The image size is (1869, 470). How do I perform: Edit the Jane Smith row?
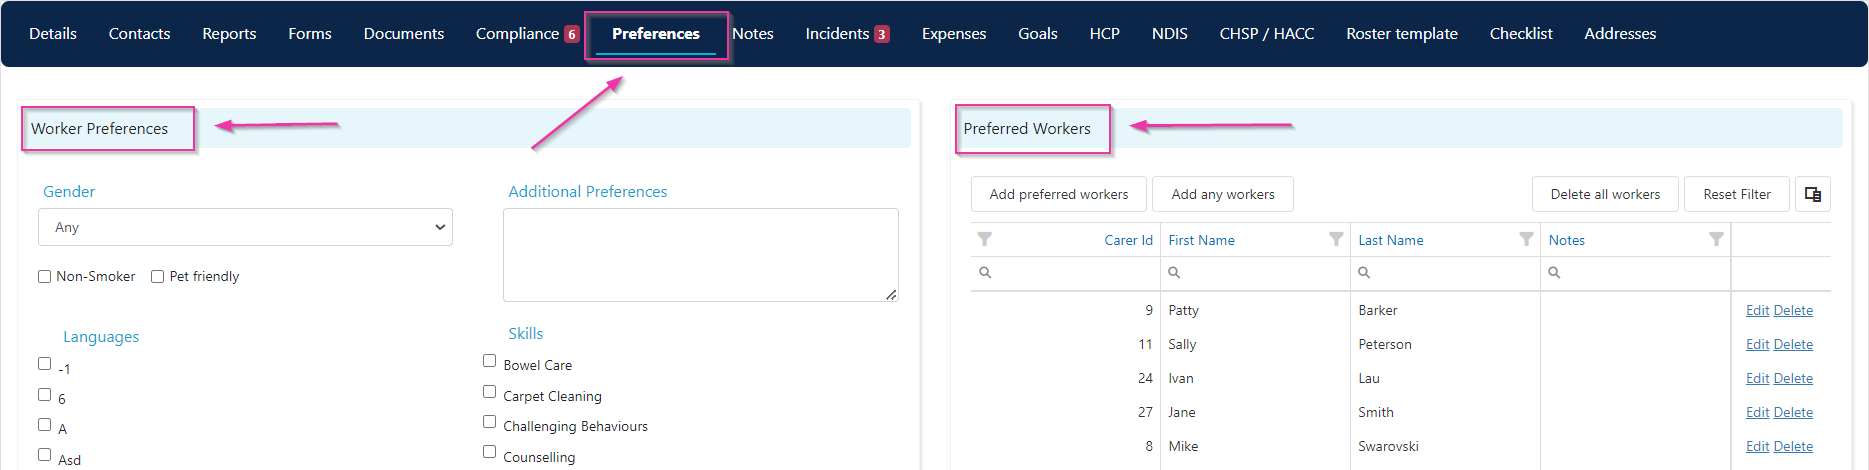coord(1757,413)
